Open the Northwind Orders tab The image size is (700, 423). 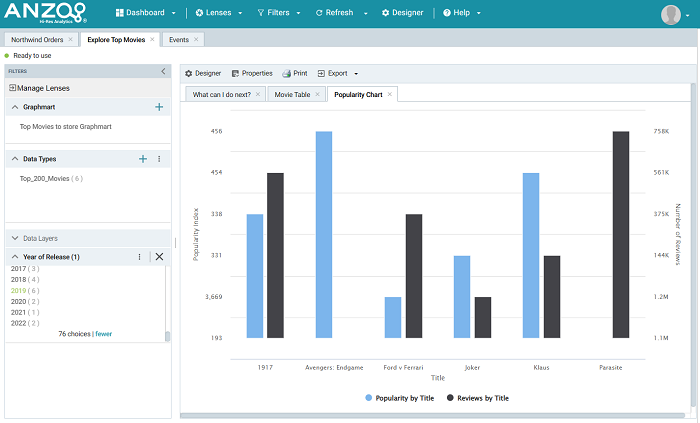coord(35,39)
